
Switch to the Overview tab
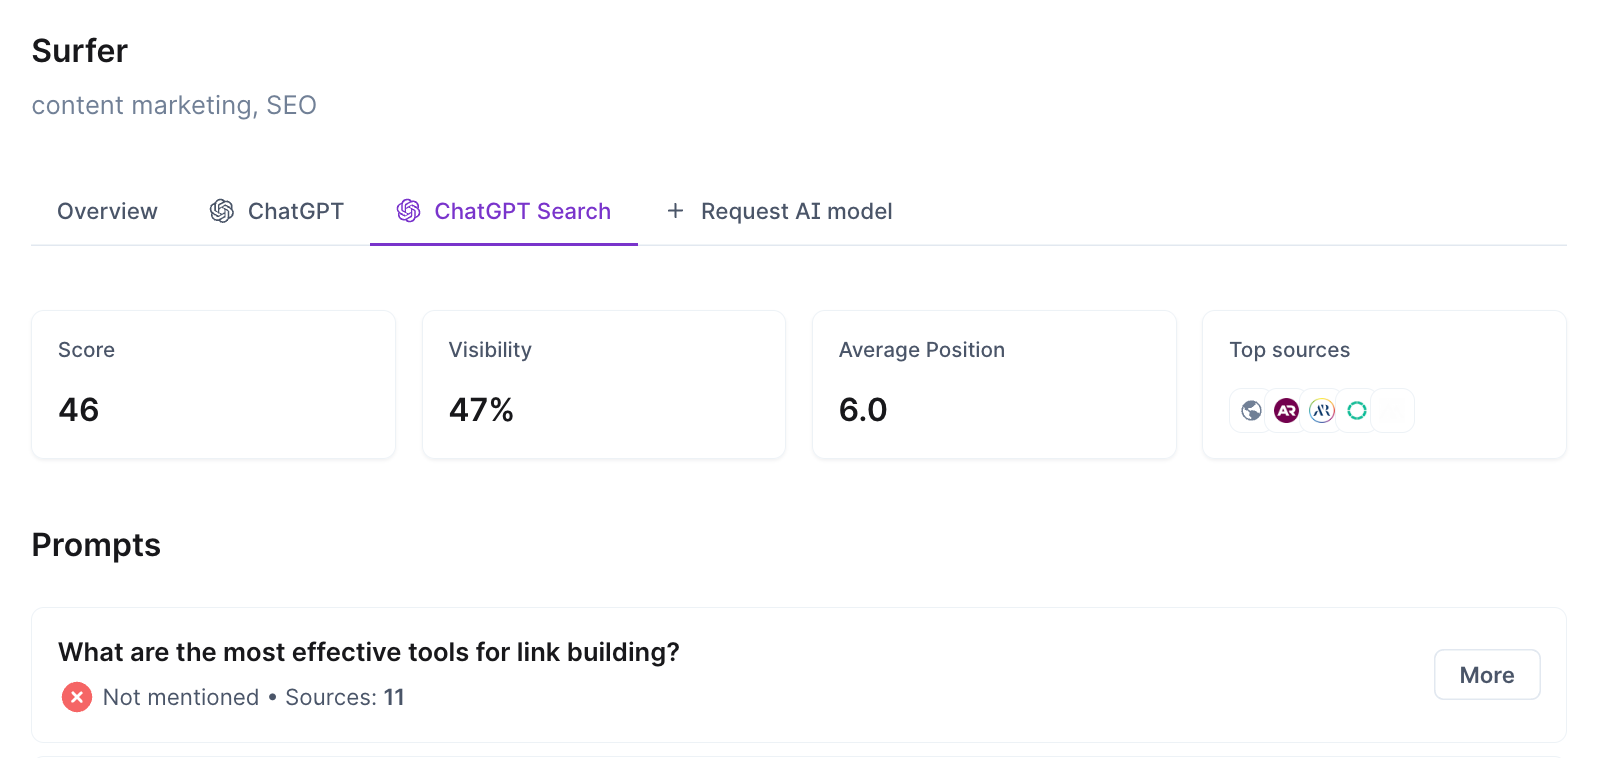[107, 211]
